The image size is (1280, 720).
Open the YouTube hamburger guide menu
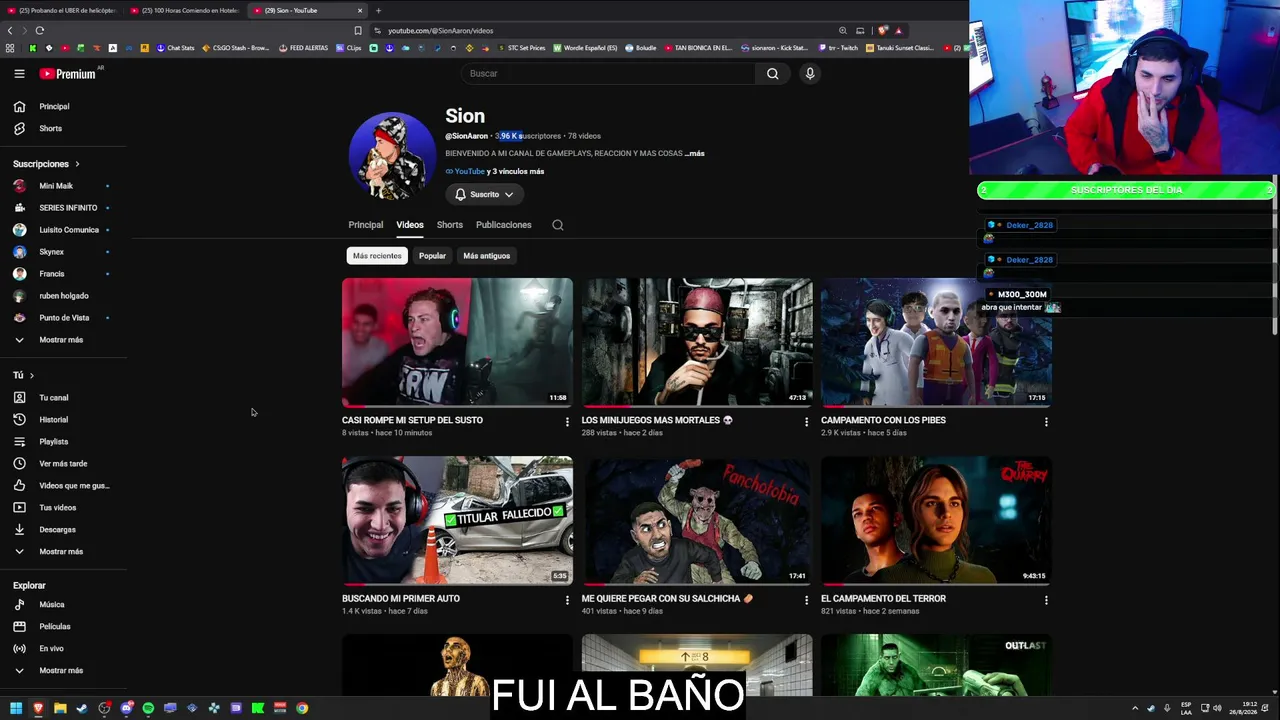point(19,73)
